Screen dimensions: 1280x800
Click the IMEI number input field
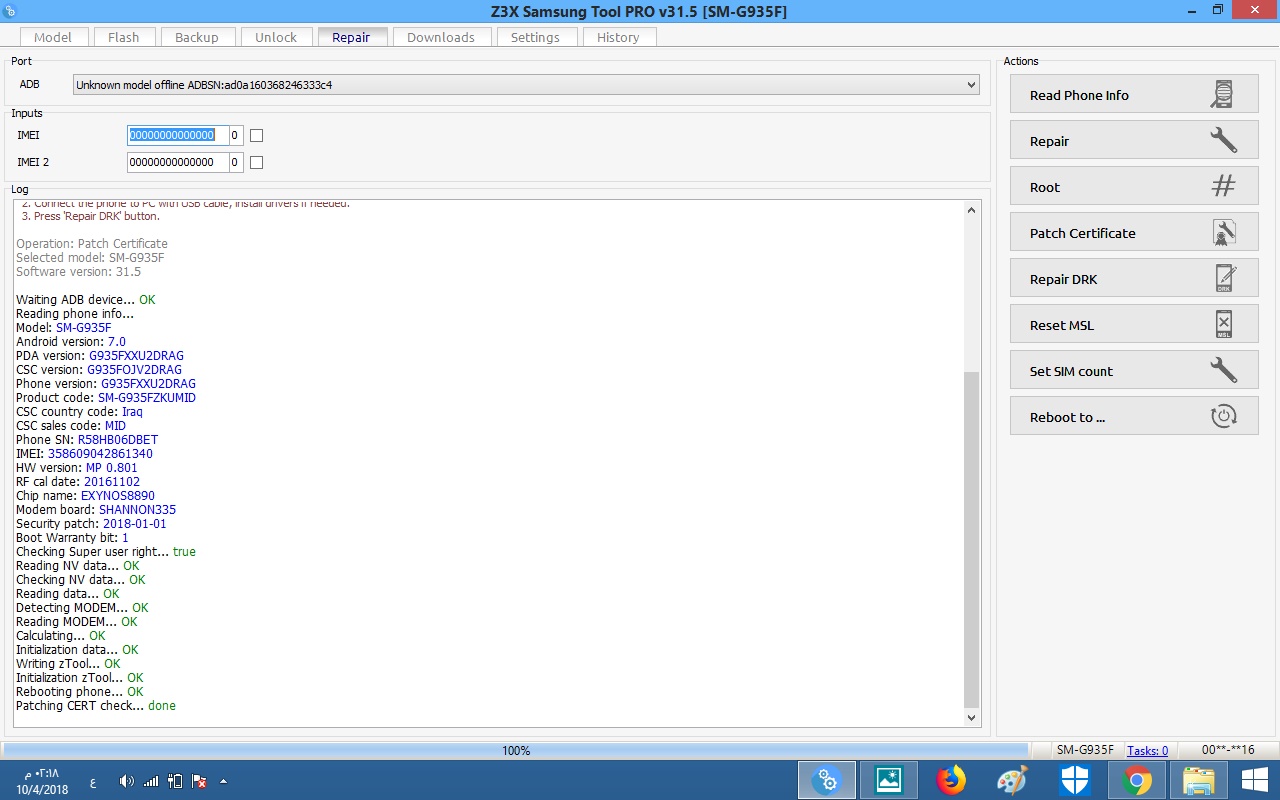pyautogui.click(x=177, y=135)
